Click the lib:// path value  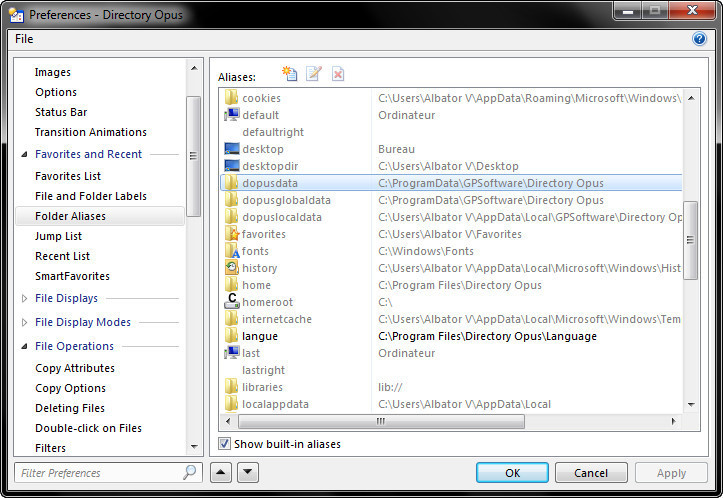click(x=390, y=387)
